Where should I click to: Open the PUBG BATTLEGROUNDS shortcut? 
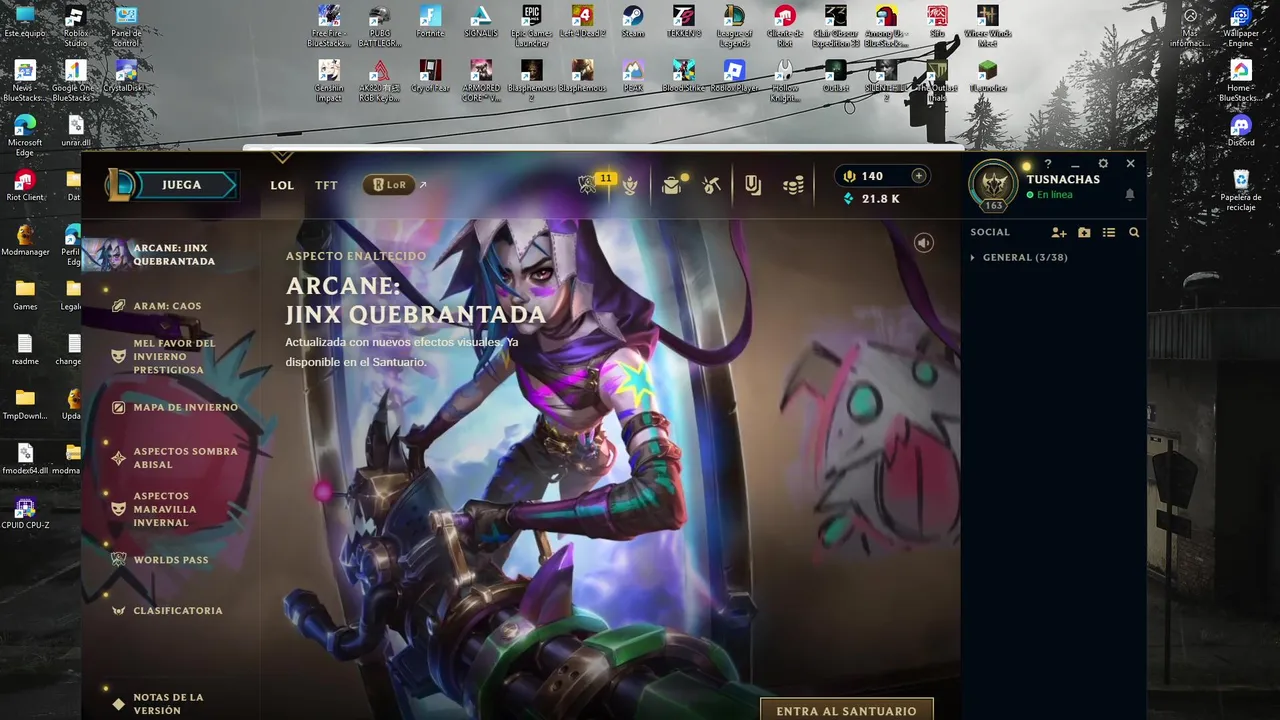click(379, 26)
